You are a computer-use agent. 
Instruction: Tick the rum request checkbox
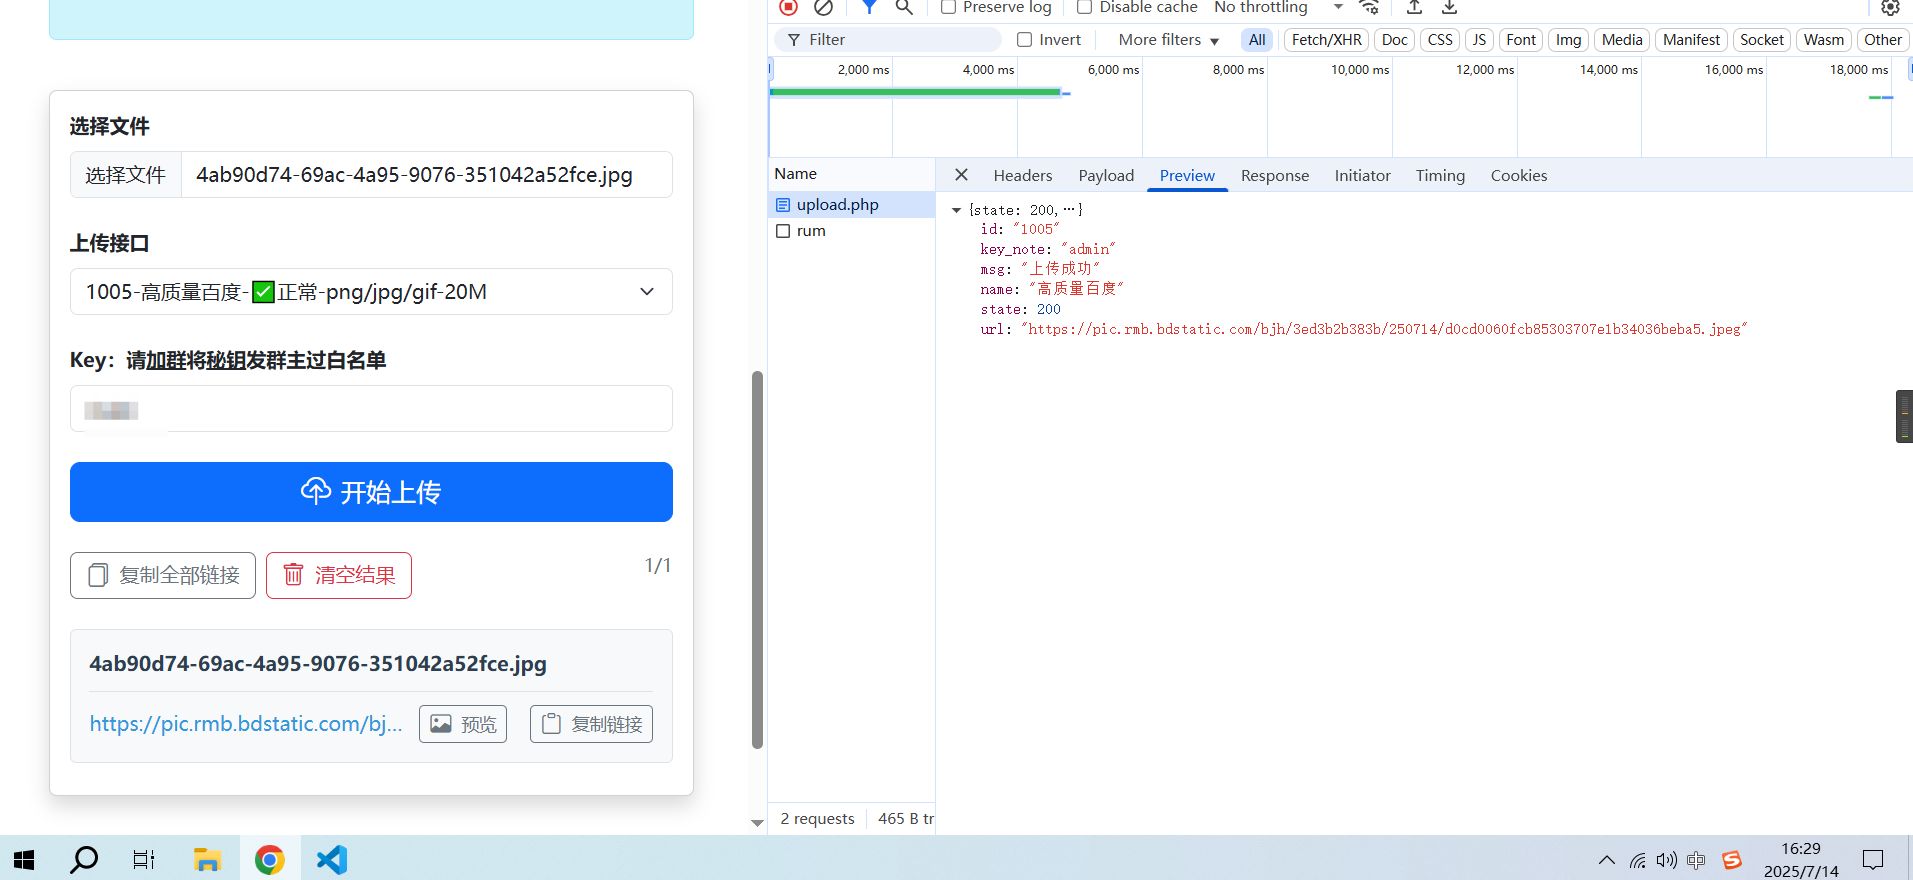click(x=783, y=231)
